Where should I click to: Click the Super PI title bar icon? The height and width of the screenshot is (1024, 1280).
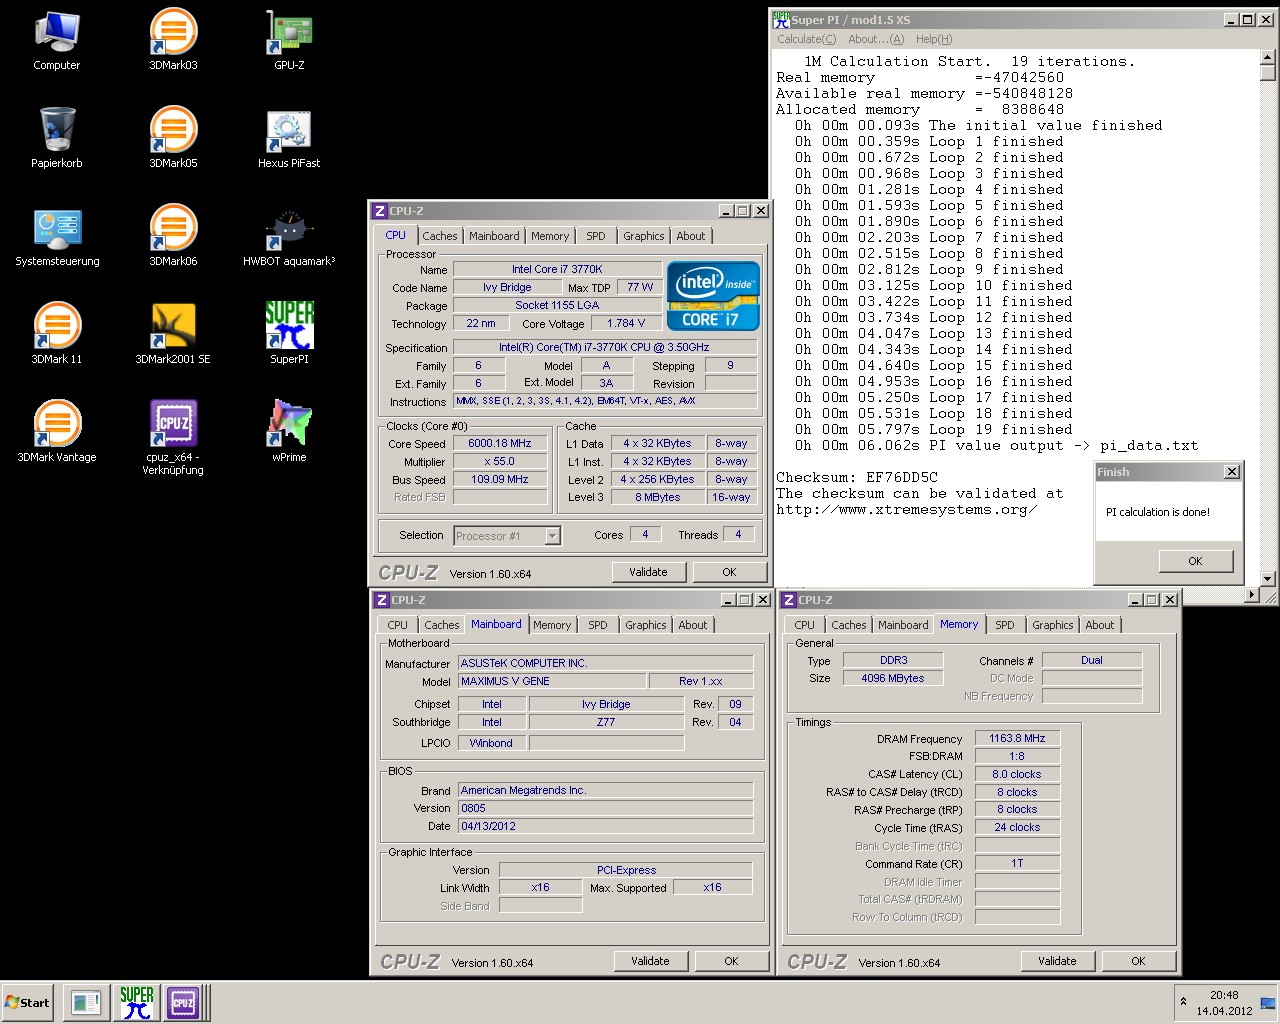point(781,19)
